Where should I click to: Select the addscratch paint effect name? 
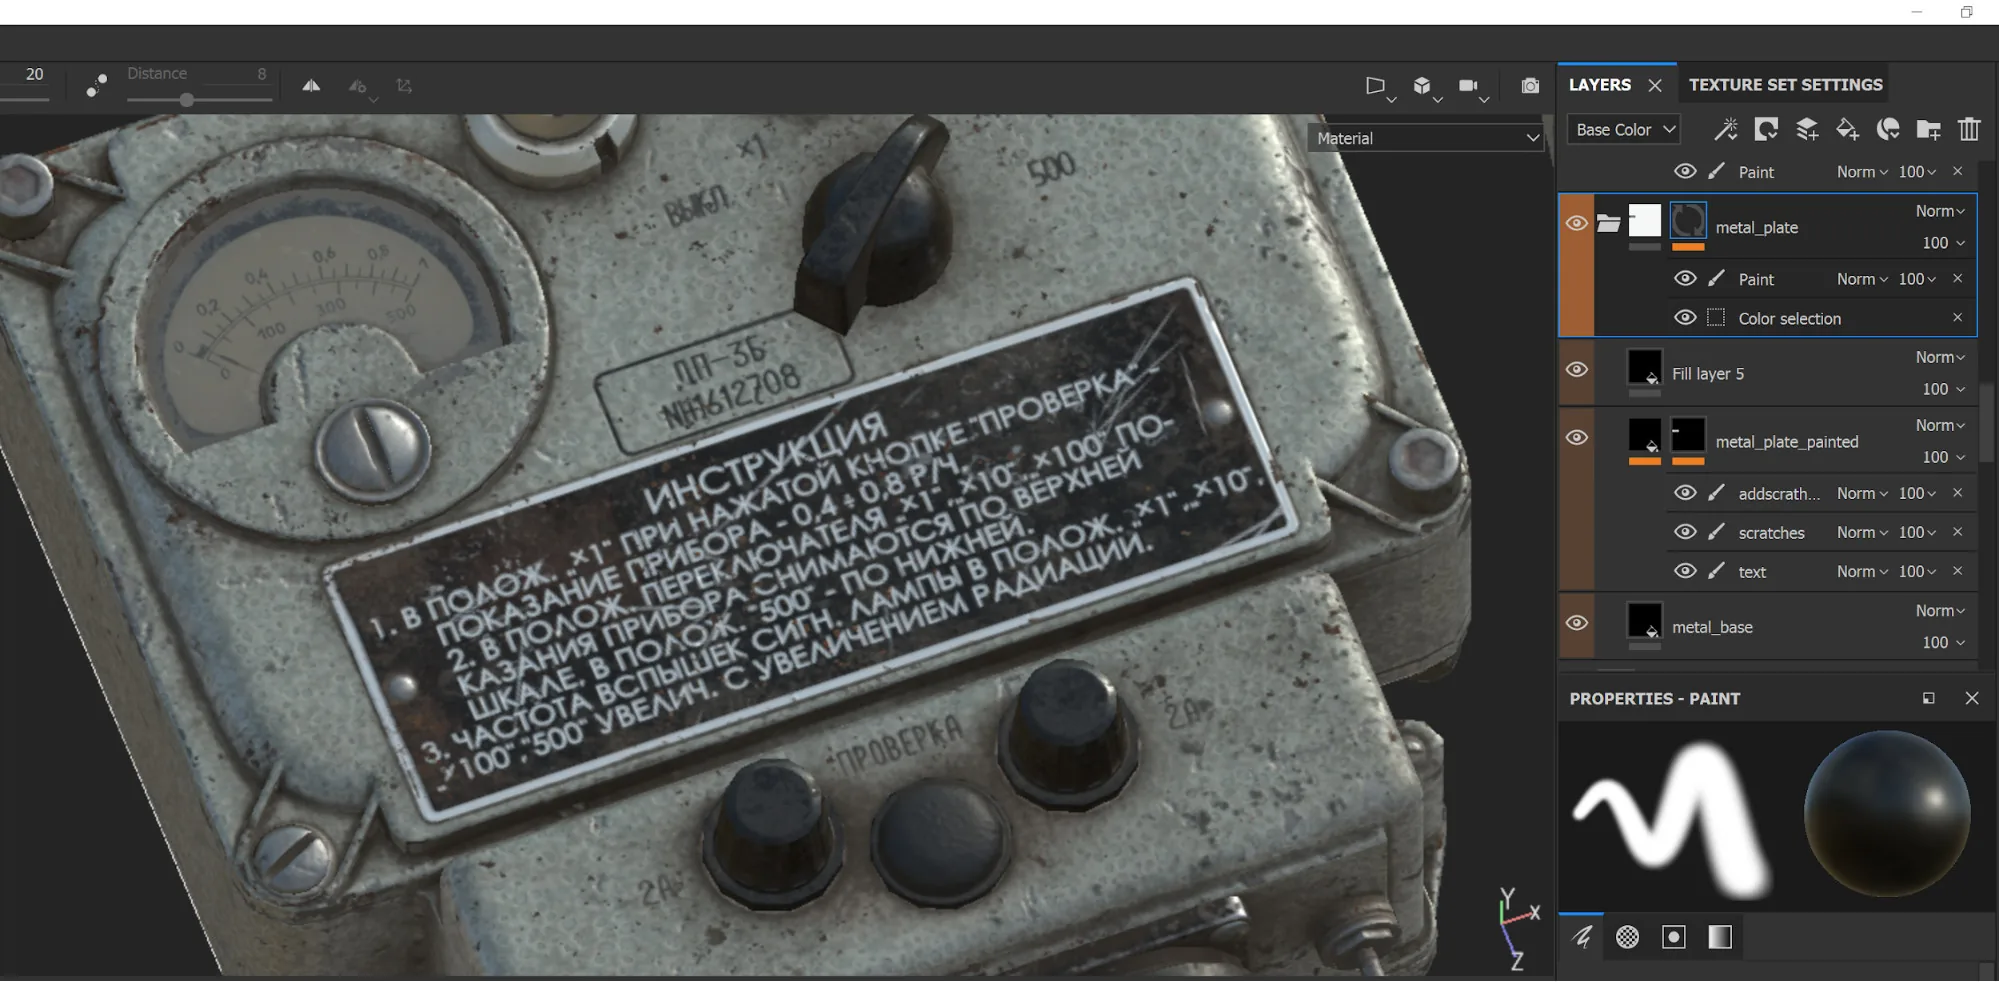pos(1779,493)
